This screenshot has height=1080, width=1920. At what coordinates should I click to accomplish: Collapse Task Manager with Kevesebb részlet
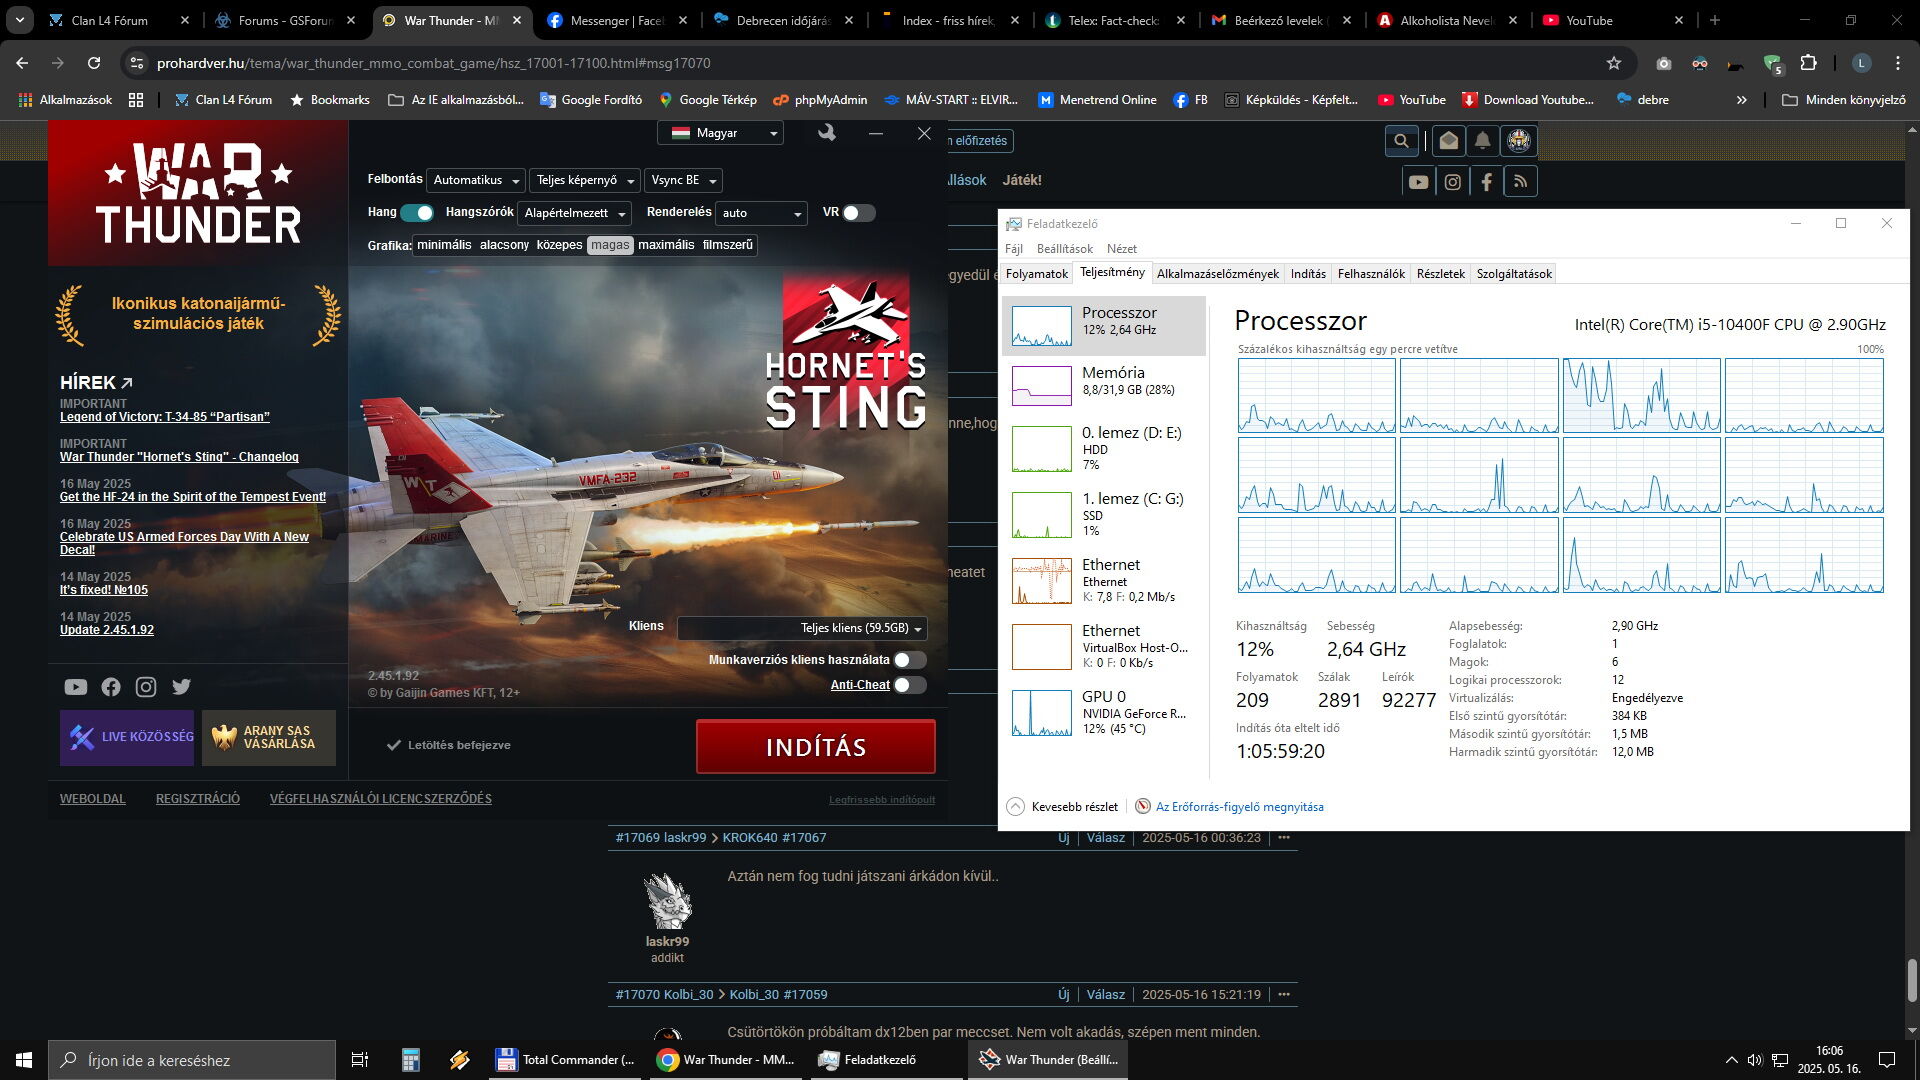(x=1062, y=806)
